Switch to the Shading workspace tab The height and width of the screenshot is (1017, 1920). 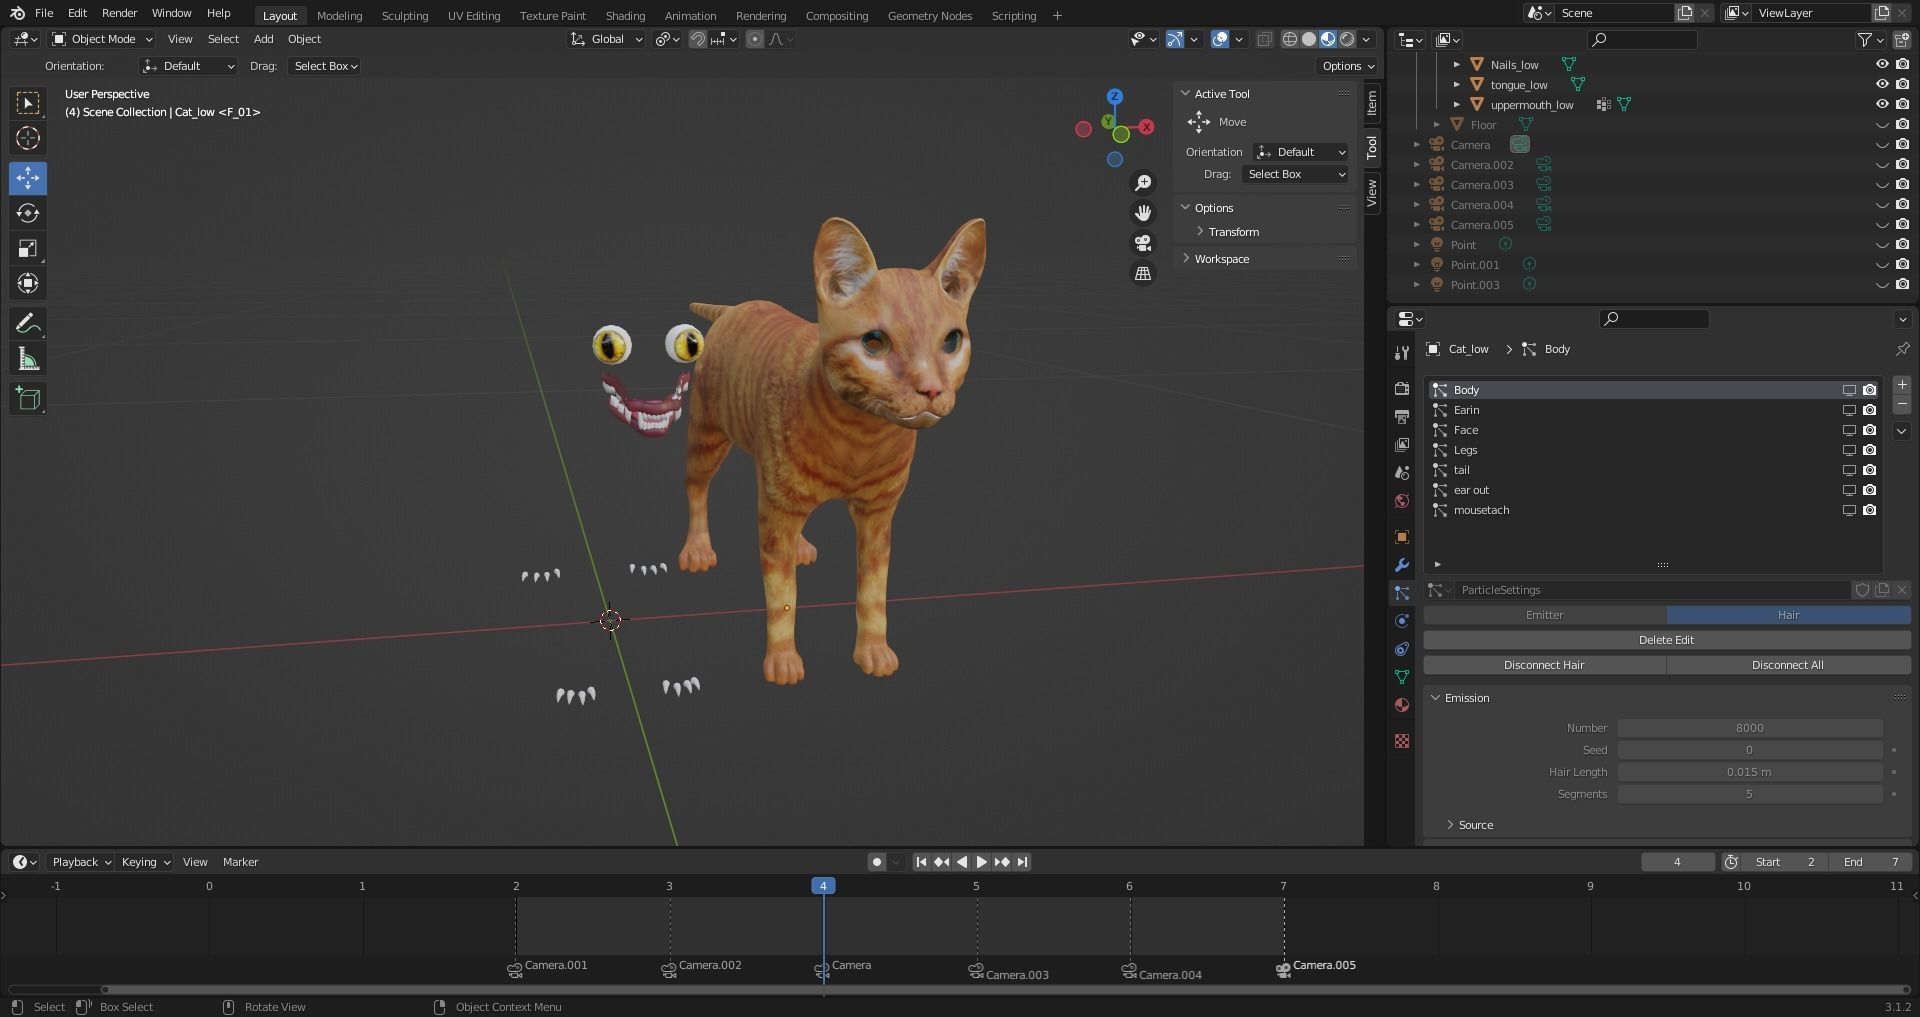point(625,16)
